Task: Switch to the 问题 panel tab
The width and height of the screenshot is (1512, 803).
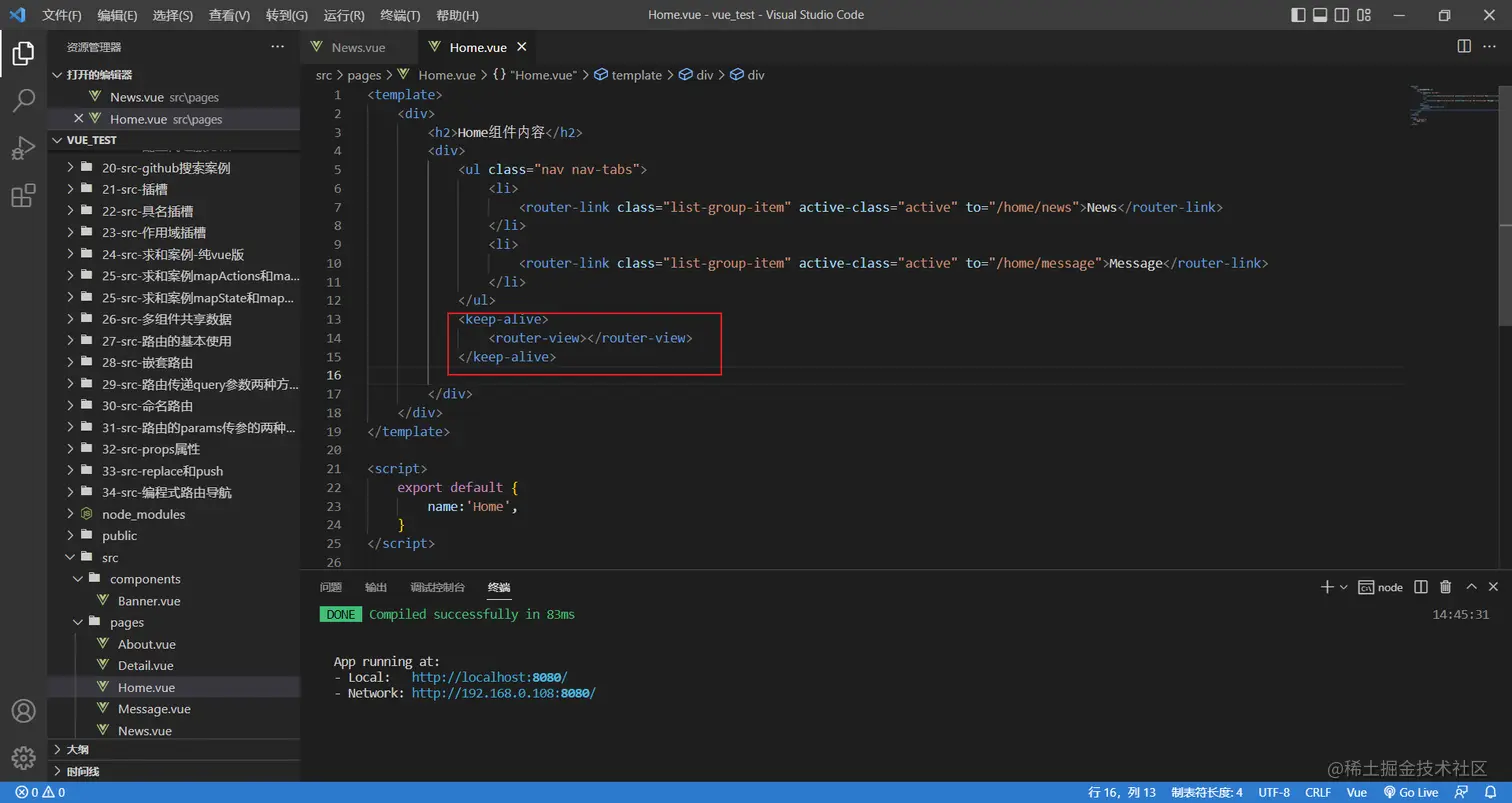Action: click(x=330, y=587)
